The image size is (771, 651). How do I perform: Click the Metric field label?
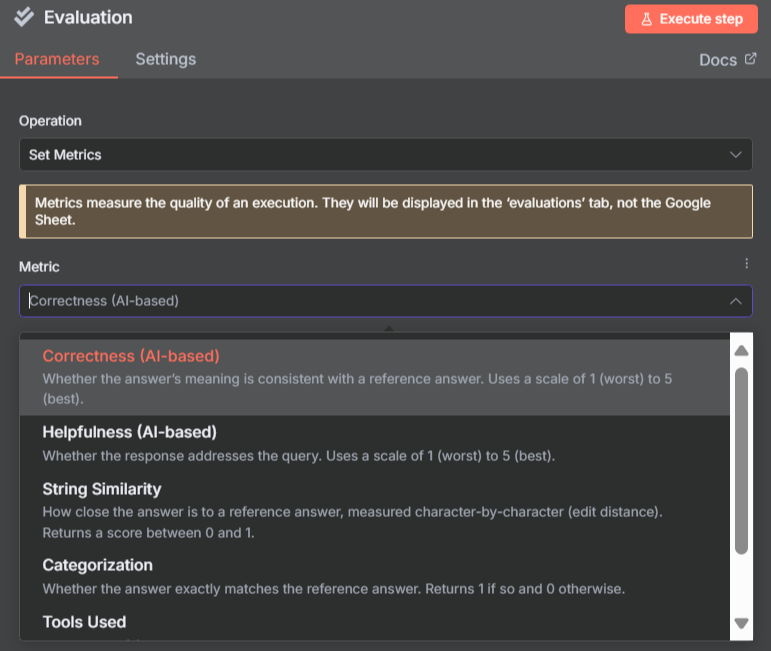(39, 267)
